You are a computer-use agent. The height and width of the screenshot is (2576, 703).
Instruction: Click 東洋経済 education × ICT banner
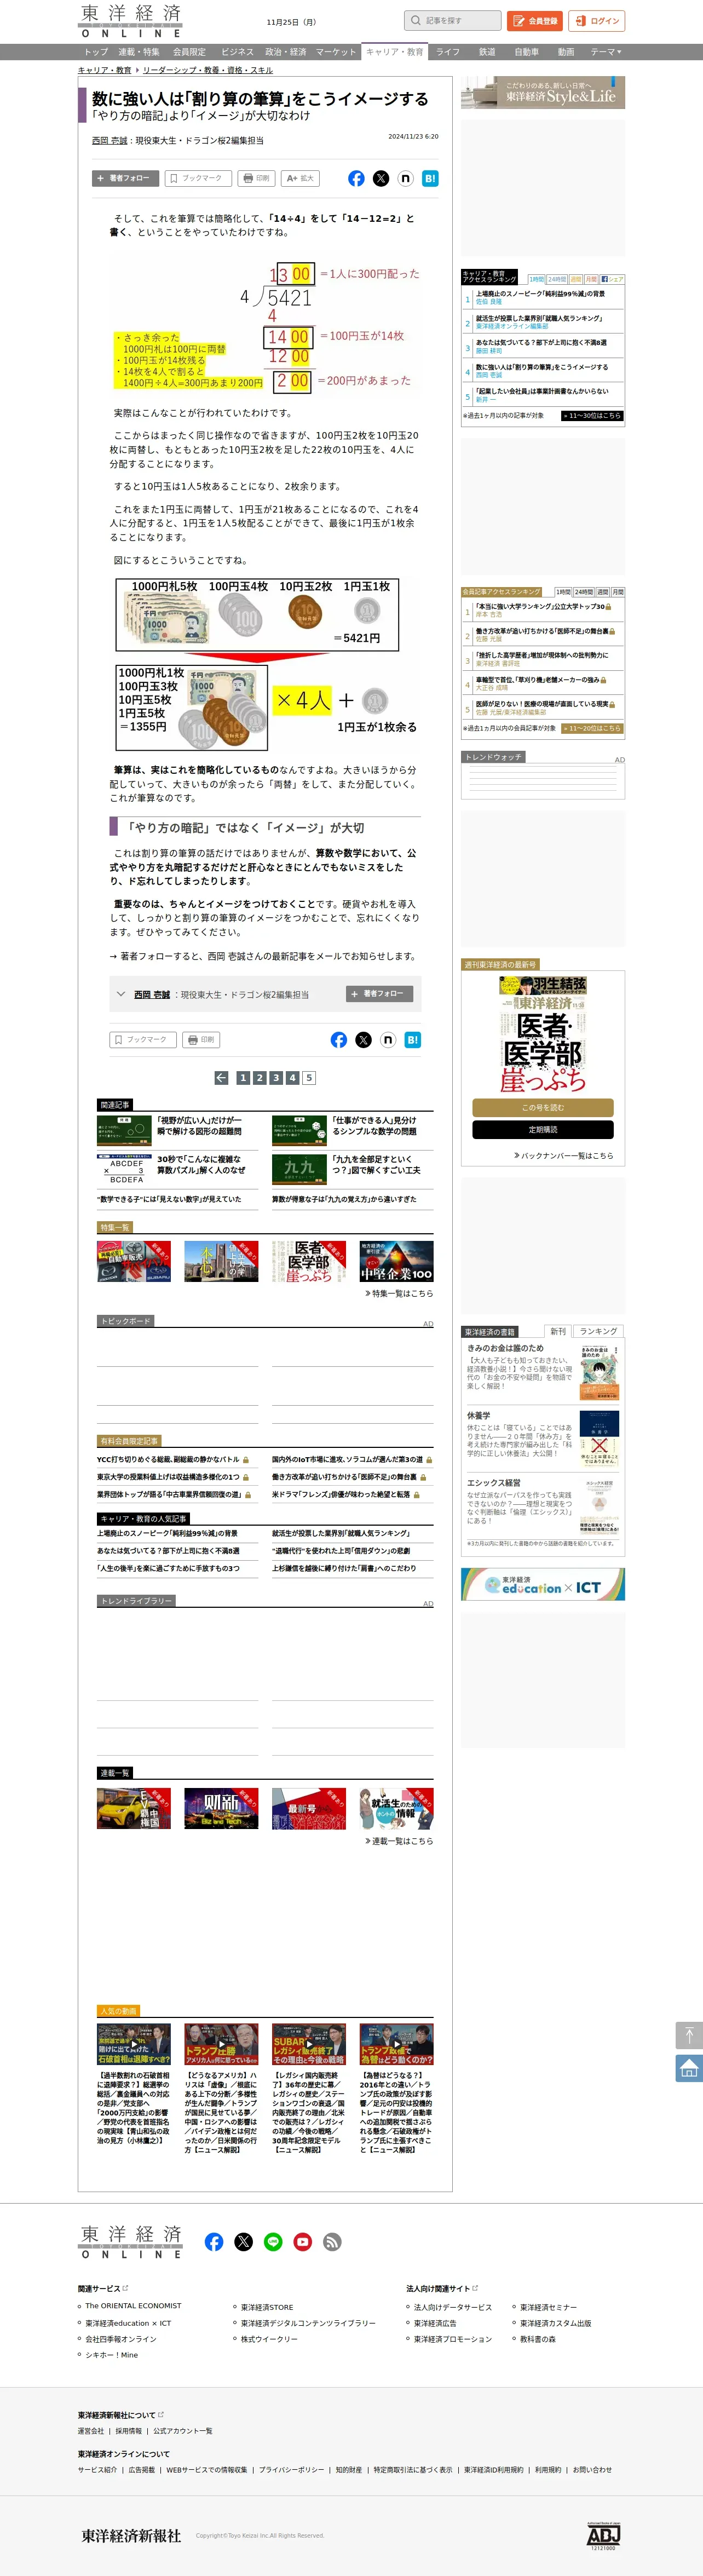coord(543,1584)
